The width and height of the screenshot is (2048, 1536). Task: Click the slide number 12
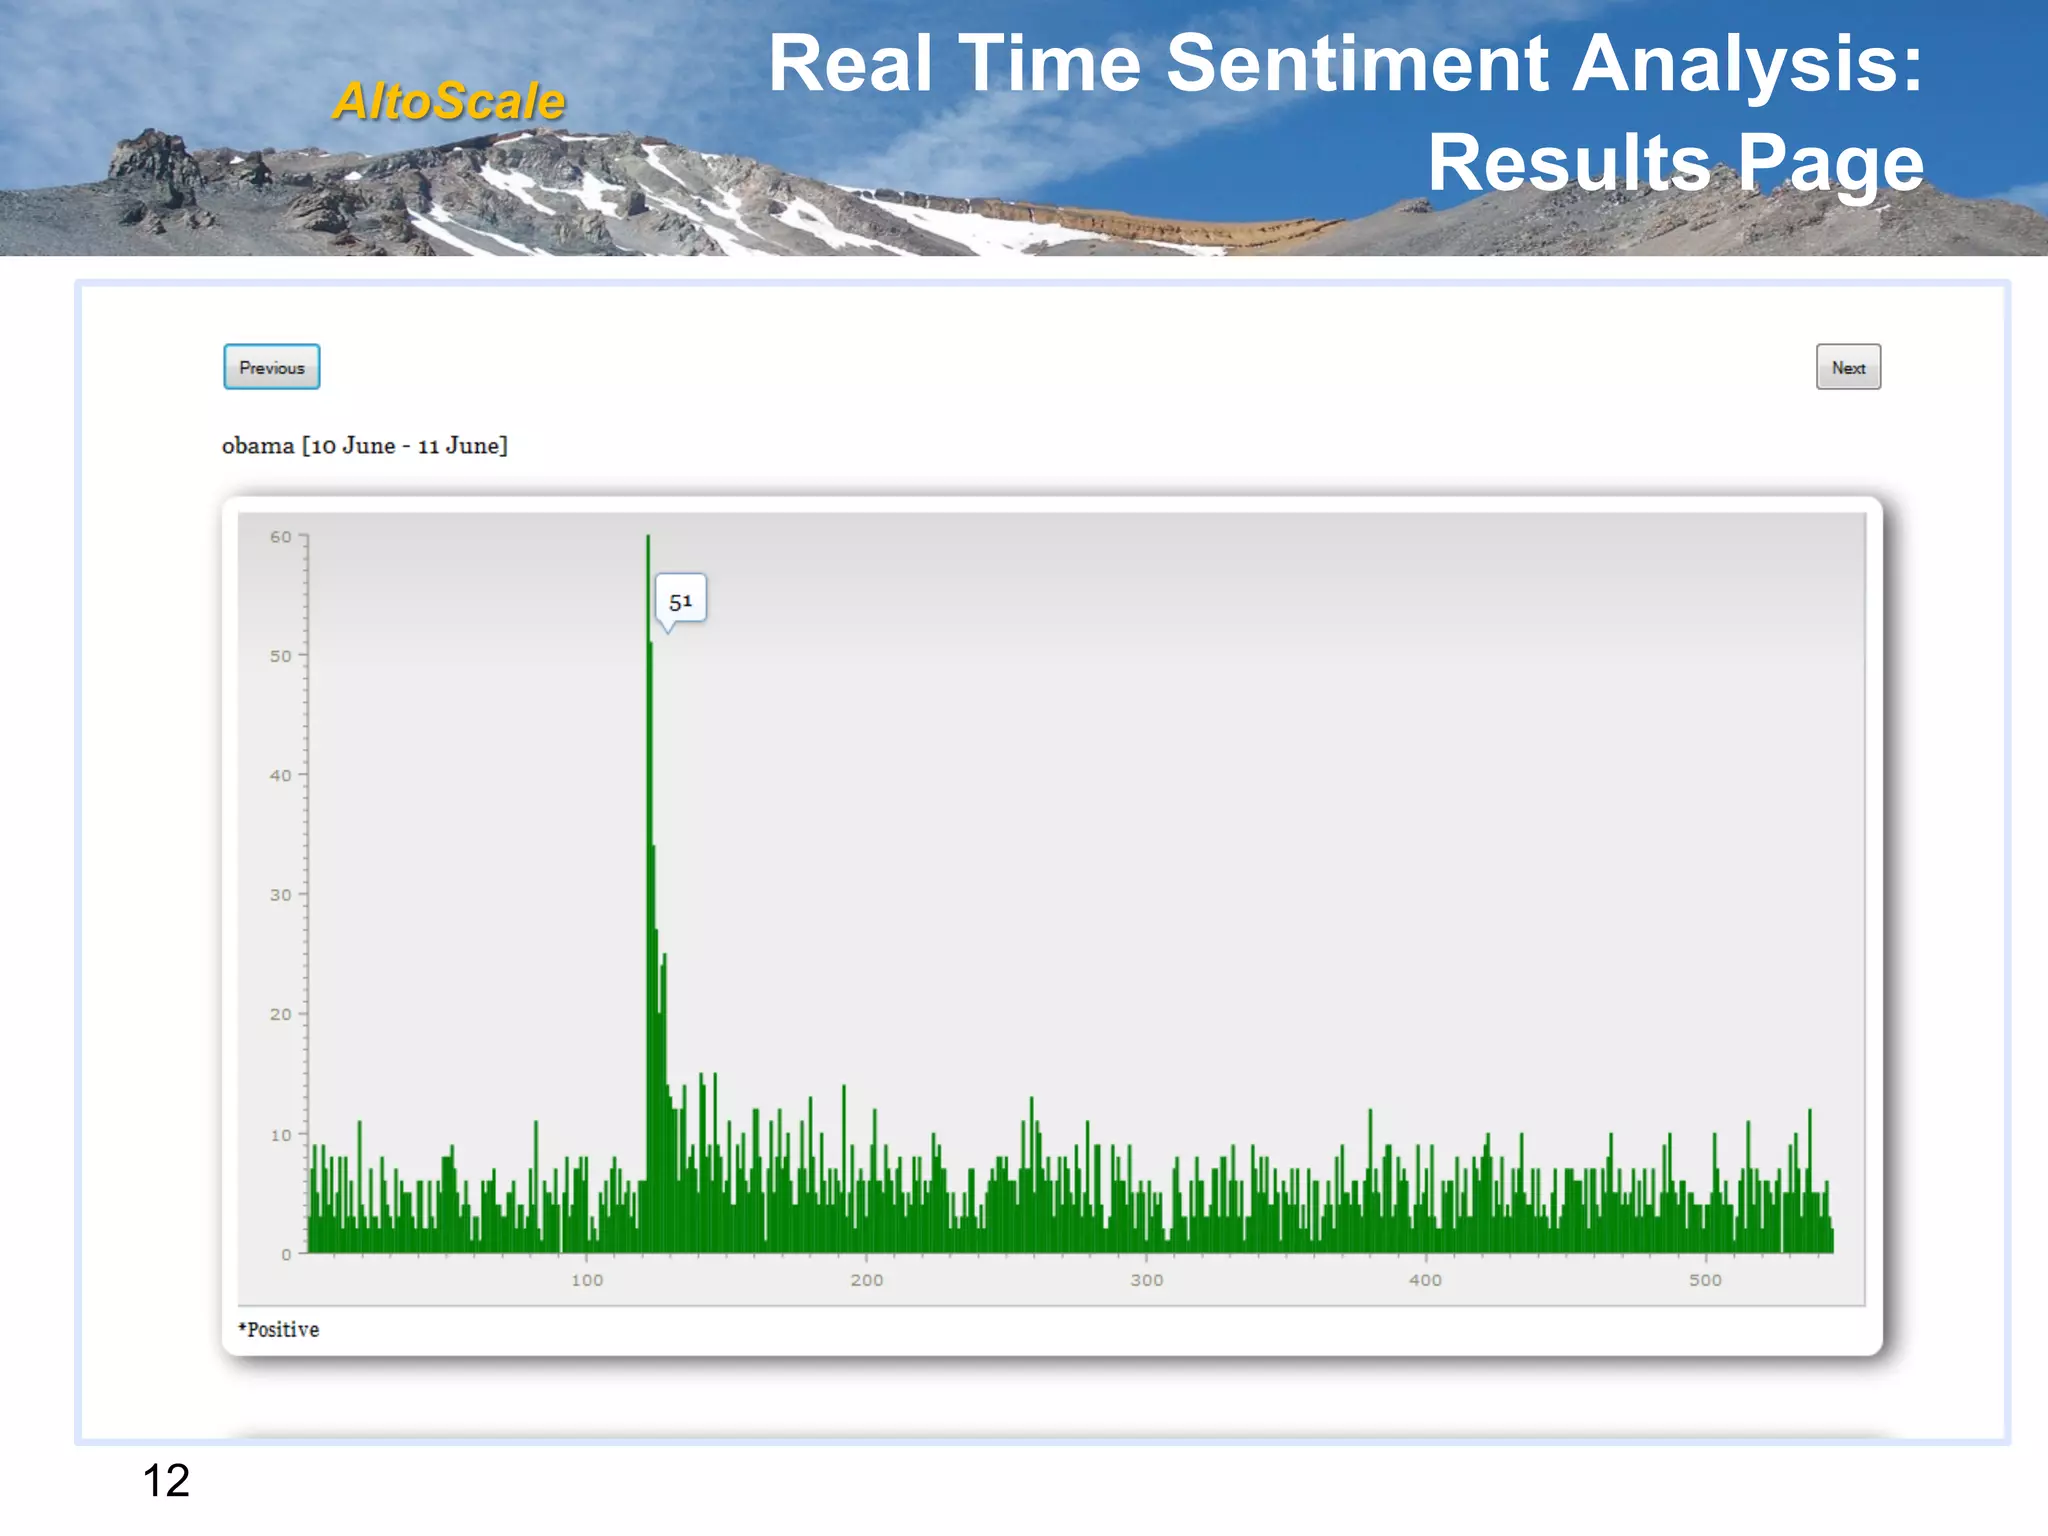166,1480
